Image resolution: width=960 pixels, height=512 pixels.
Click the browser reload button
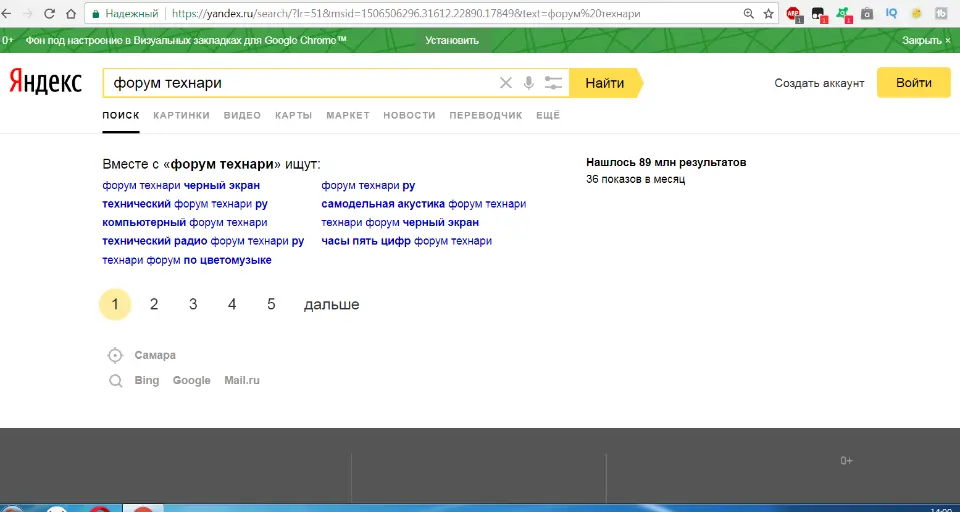point(46,14)
